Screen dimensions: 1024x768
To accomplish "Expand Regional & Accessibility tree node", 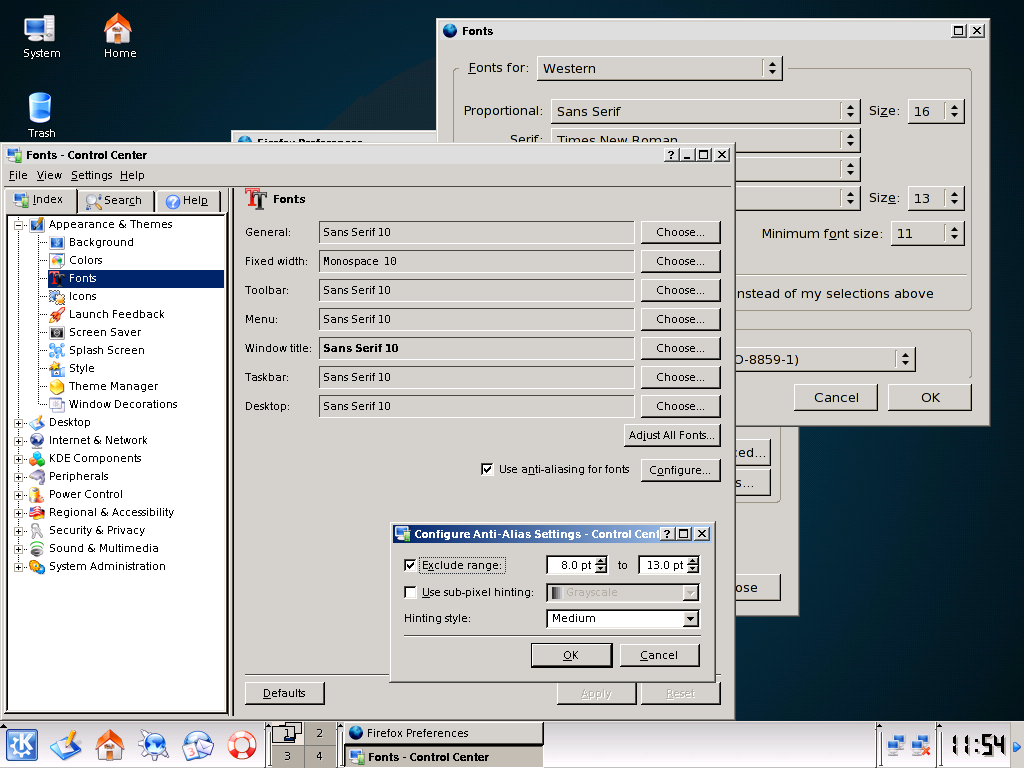I will click(x=19, y=513).
